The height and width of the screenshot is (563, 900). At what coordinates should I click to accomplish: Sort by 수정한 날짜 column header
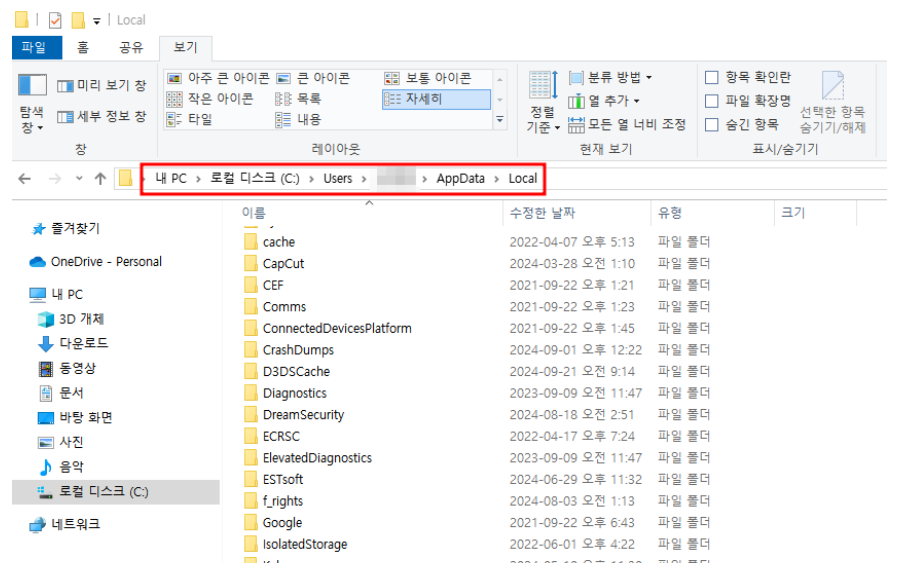(x=541, y=213)
